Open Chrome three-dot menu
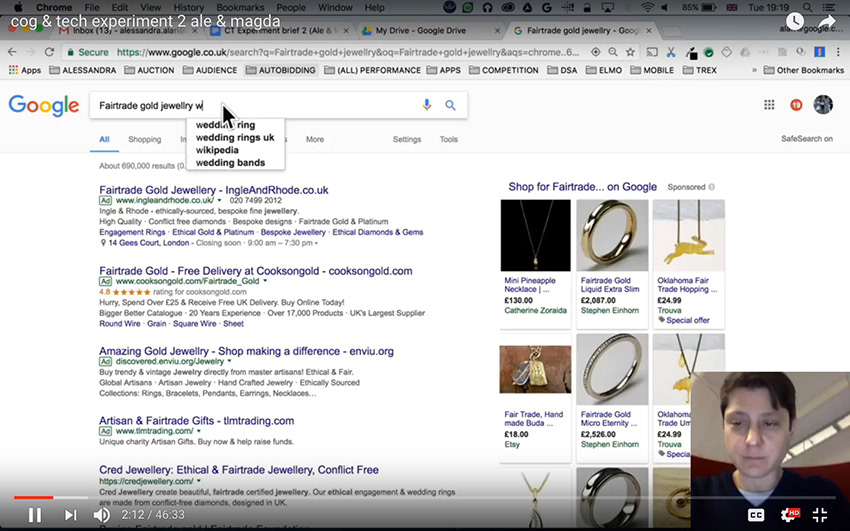The image size is (850, 531). [x=838, y=52]
